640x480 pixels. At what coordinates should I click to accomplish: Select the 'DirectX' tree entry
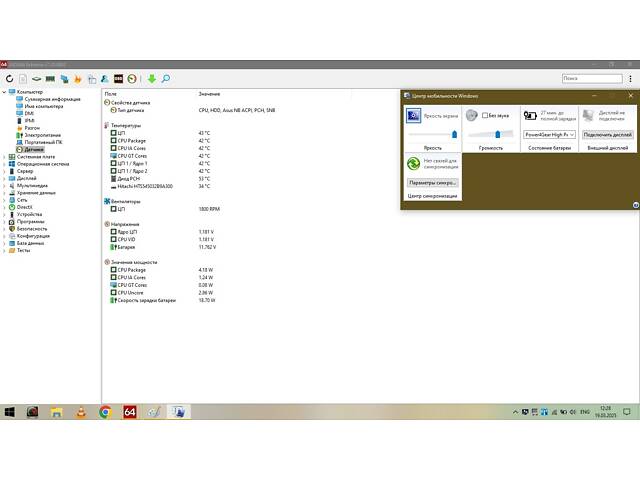point(24,207)
